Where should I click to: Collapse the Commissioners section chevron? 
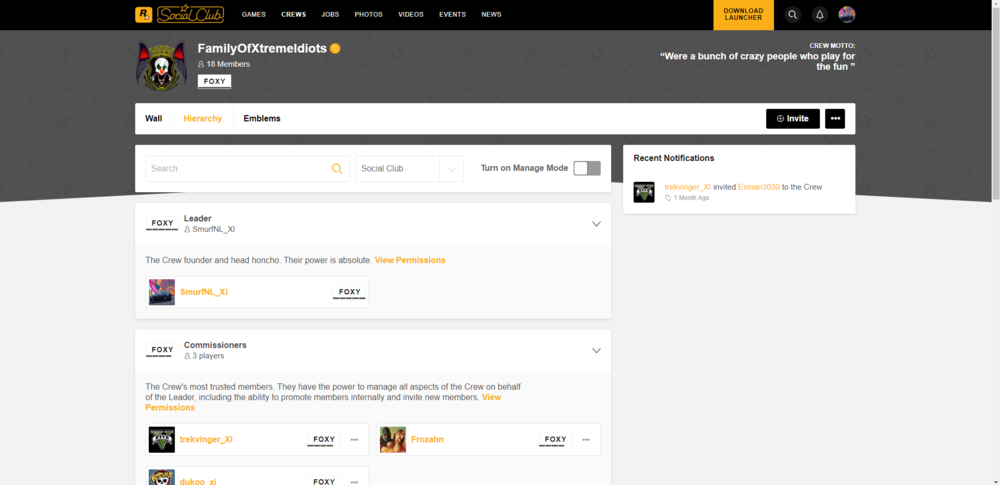tap(596, 351)
